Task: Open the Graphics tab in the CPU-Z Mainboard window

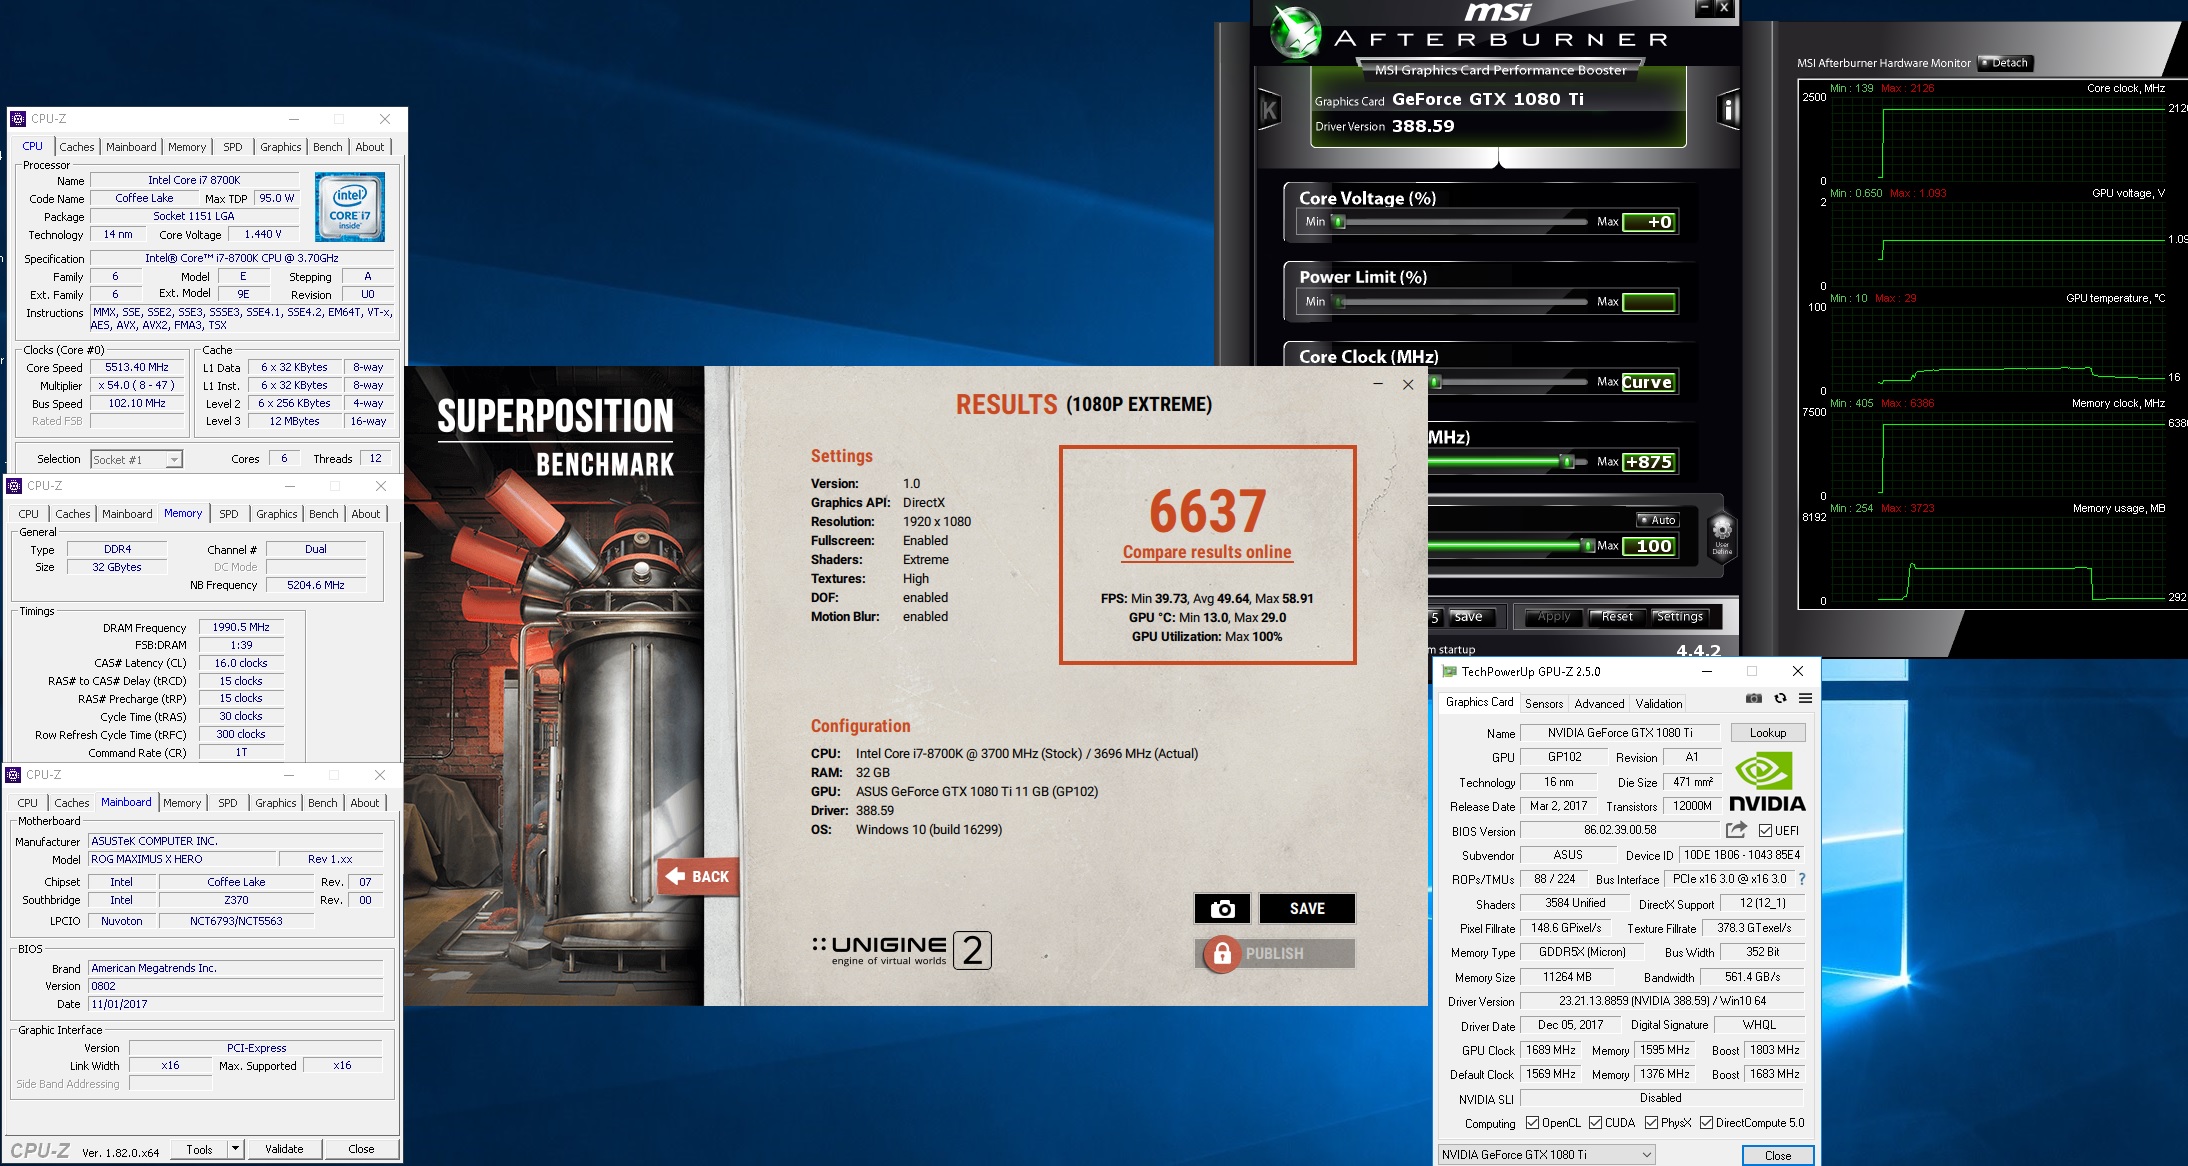Action: pyautogui.click(x=276, y=803)
